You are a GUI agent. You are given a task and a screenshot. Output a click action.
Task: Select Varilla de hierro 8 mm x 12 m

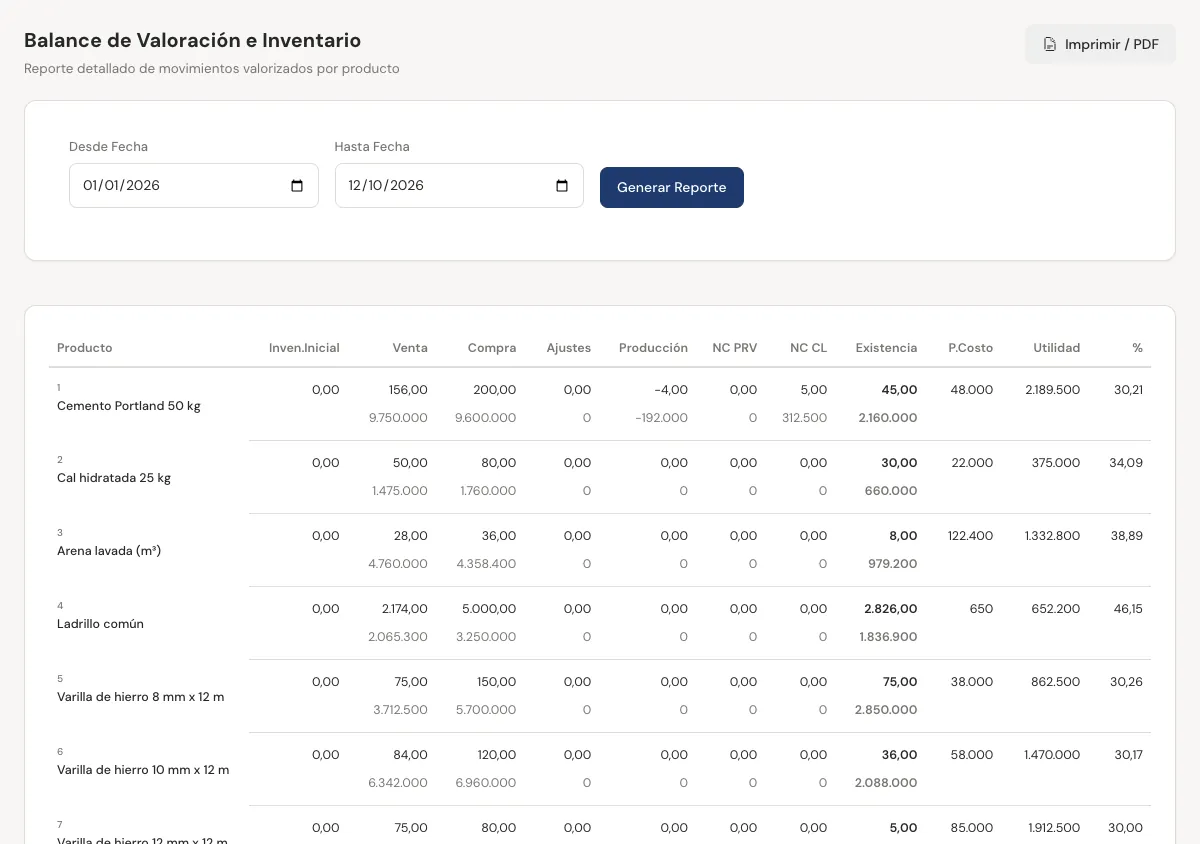[141, 697]
